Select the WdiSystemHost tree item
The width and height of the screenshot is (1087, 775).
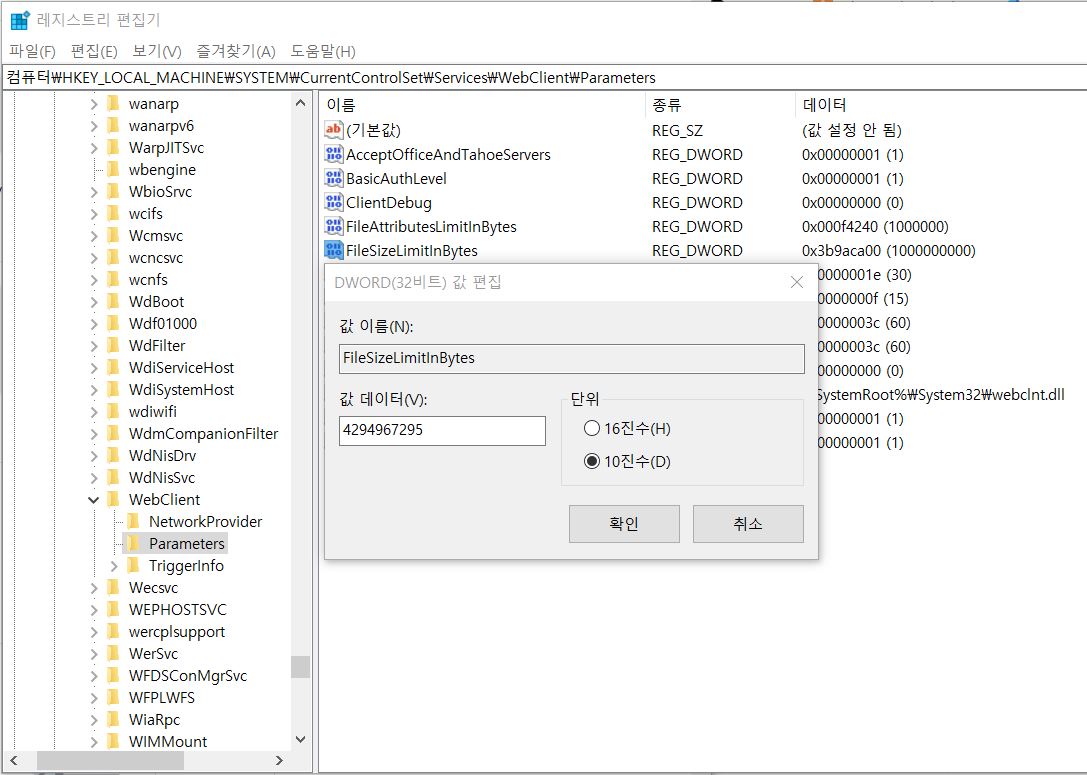(182, 390)
